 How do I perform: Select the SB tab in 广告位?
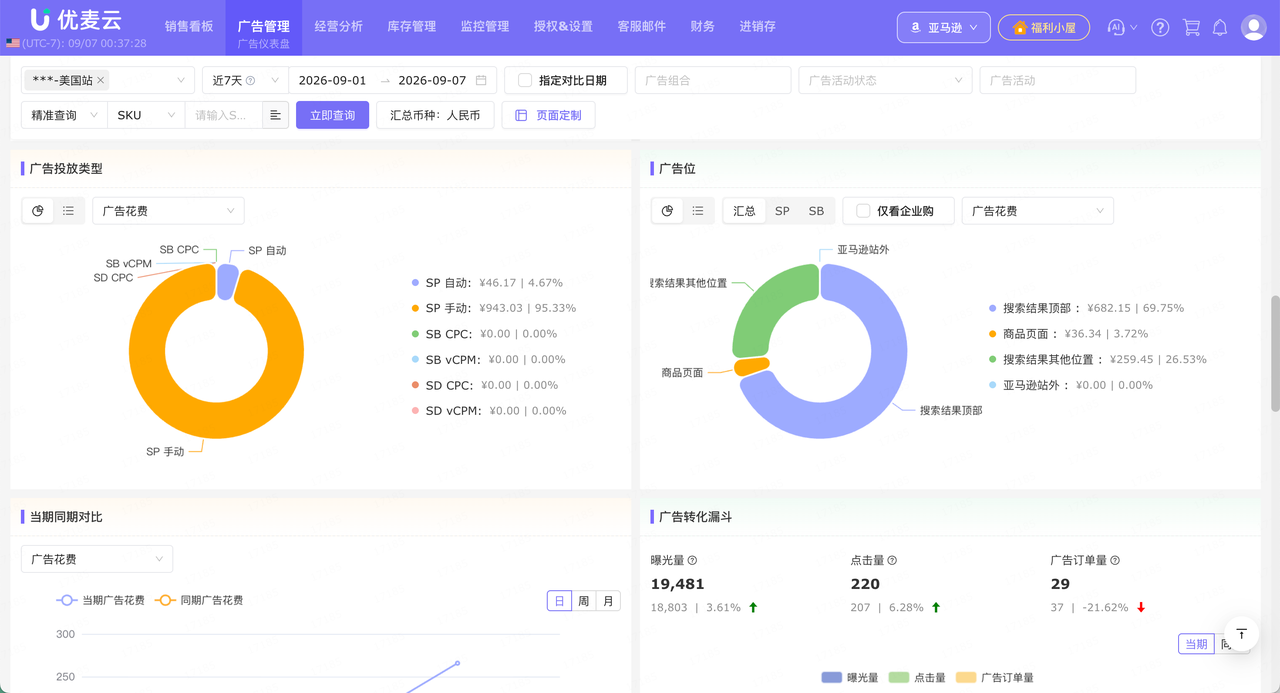[816, 211]
